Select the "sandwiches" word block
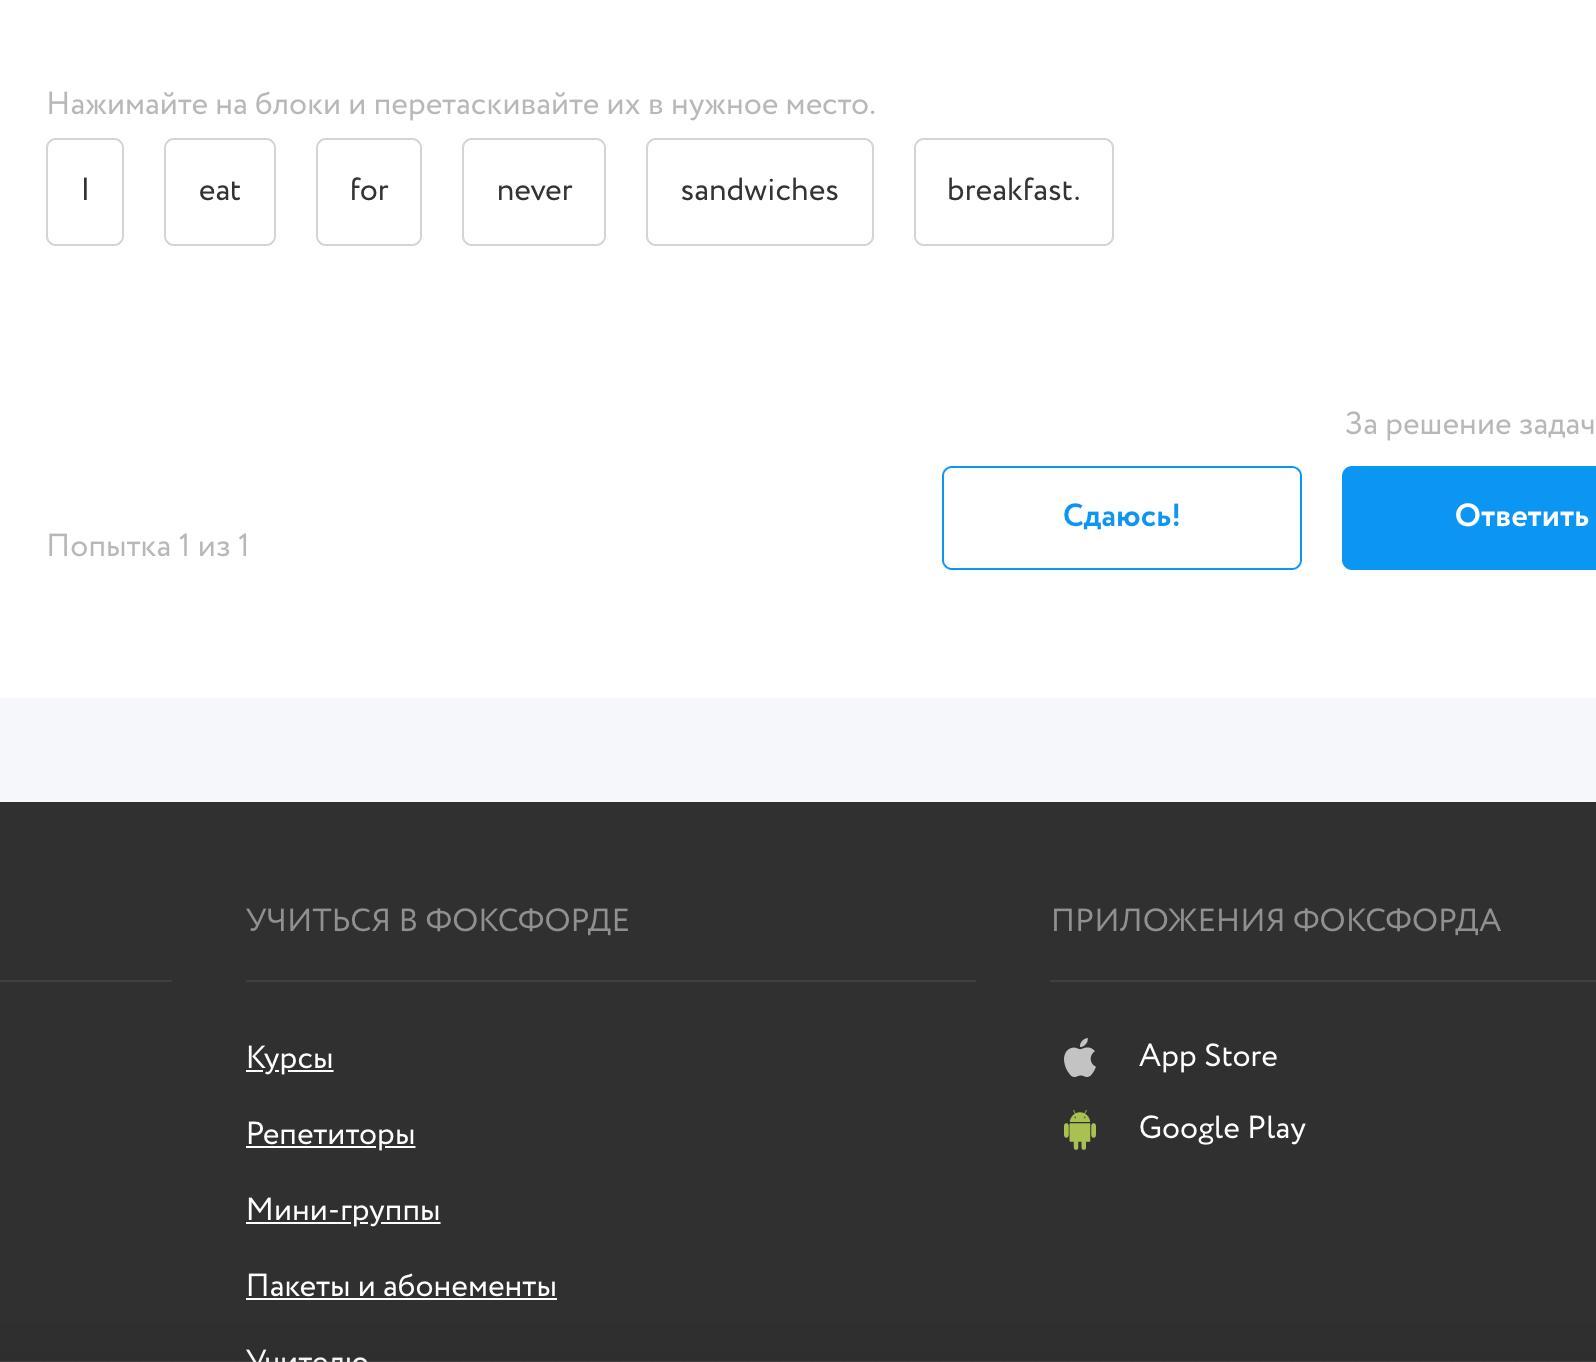 (760, 192)
